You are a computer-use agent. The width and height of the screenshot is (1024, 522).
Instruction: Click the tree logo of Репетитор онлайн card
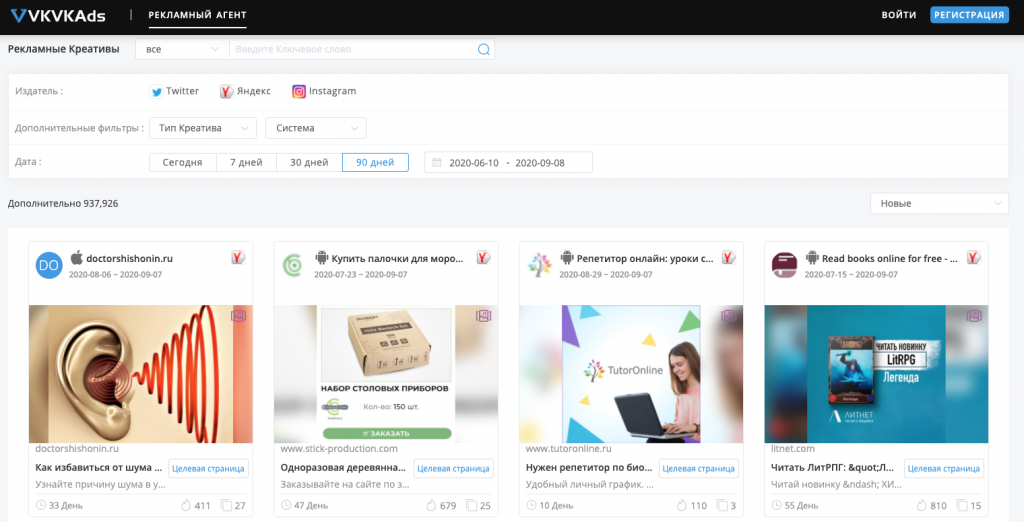[x=539, y=265]
